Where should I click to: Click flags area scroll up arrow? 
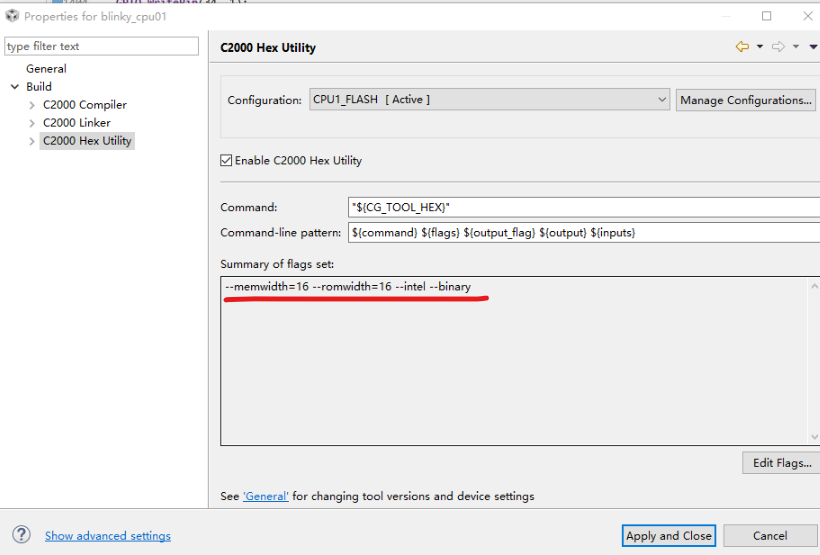(814, 286)
